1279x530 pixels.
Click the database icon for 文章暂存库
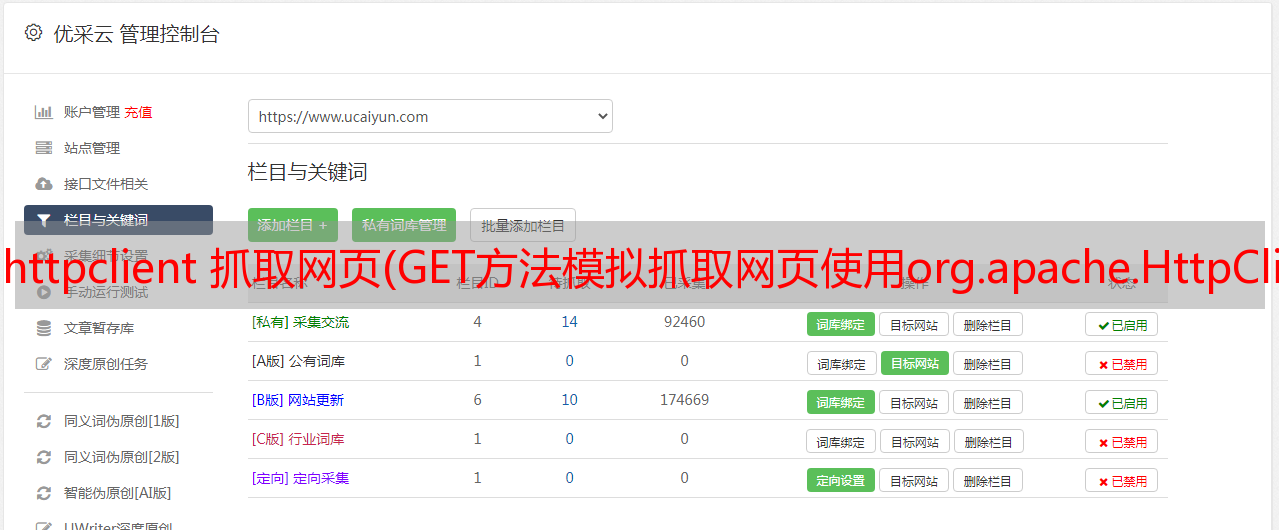coord(43,328)
